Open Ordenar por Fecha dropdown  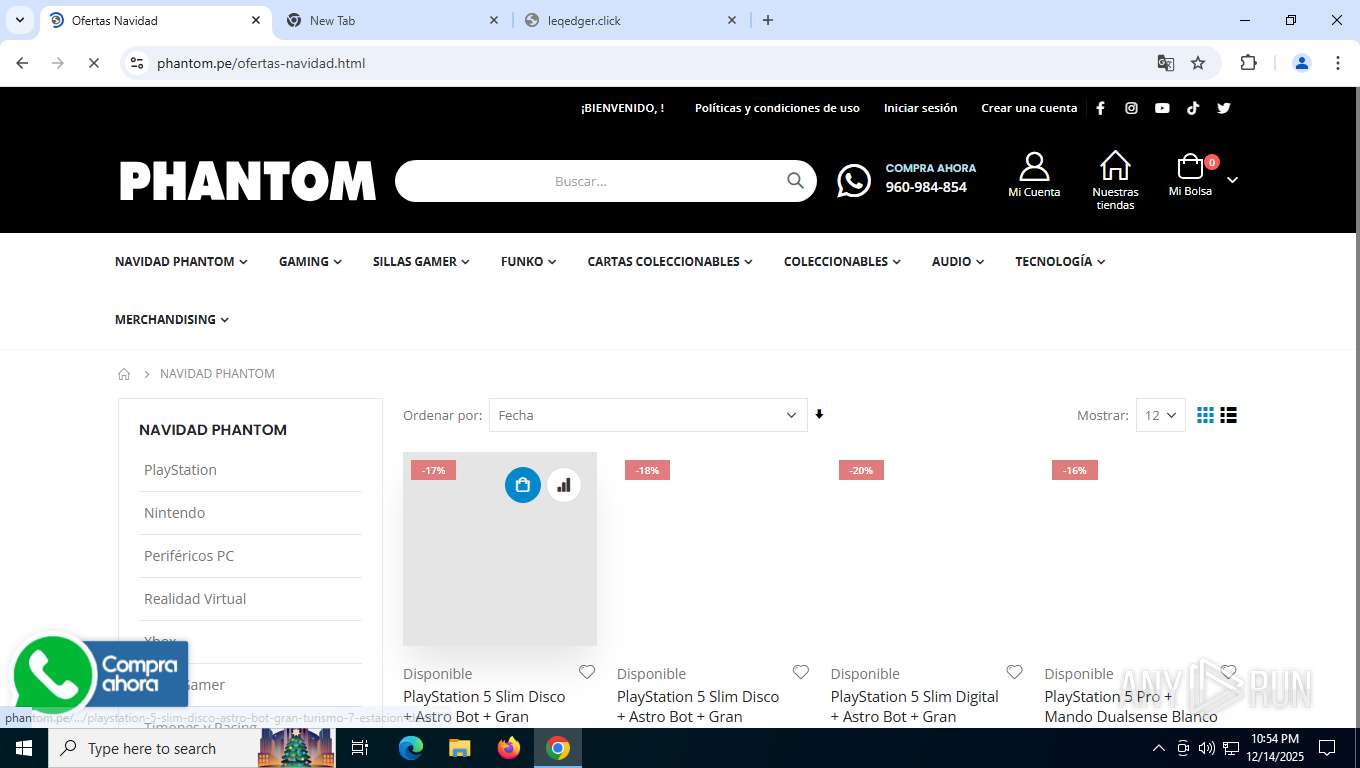point(648,415)
